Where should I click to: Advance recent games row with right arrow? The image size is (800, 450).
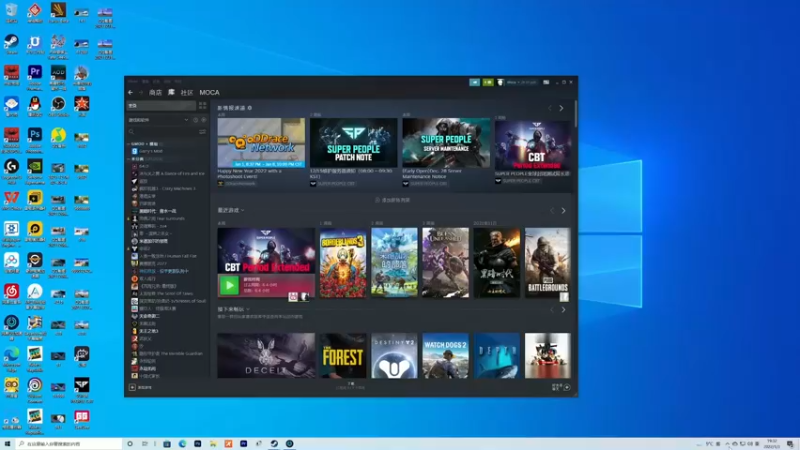pyautogui.click(x=563, y=211)
